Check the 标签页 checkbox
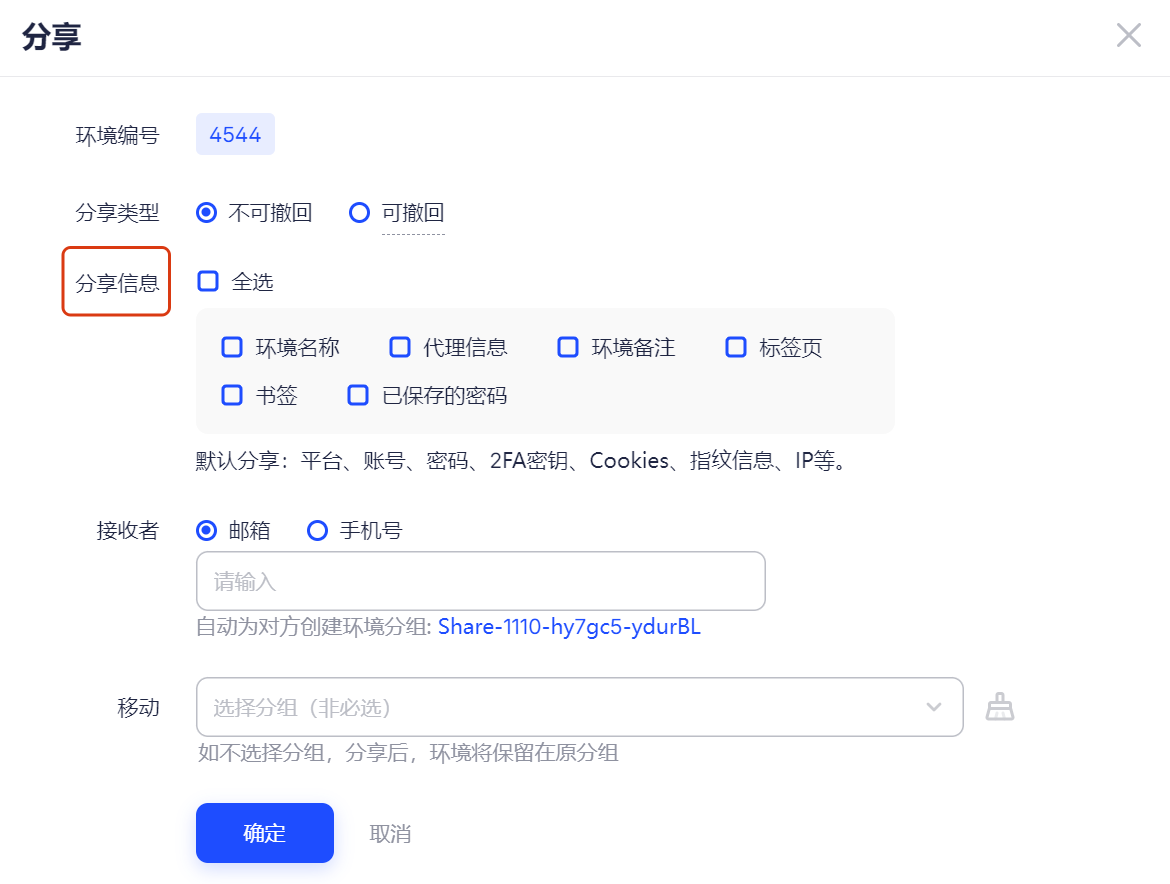Viewport: 1170px width, 884px height. [x=735, y=347]
